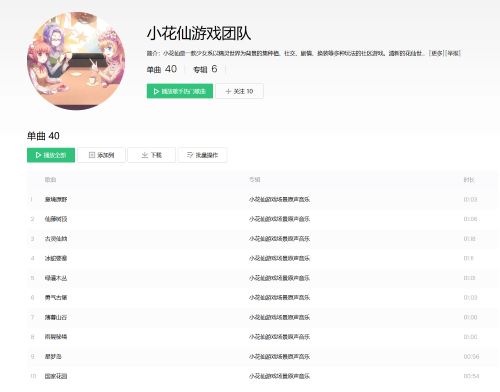
Task: Open the album link on song row 10
Action: [279, 376]
